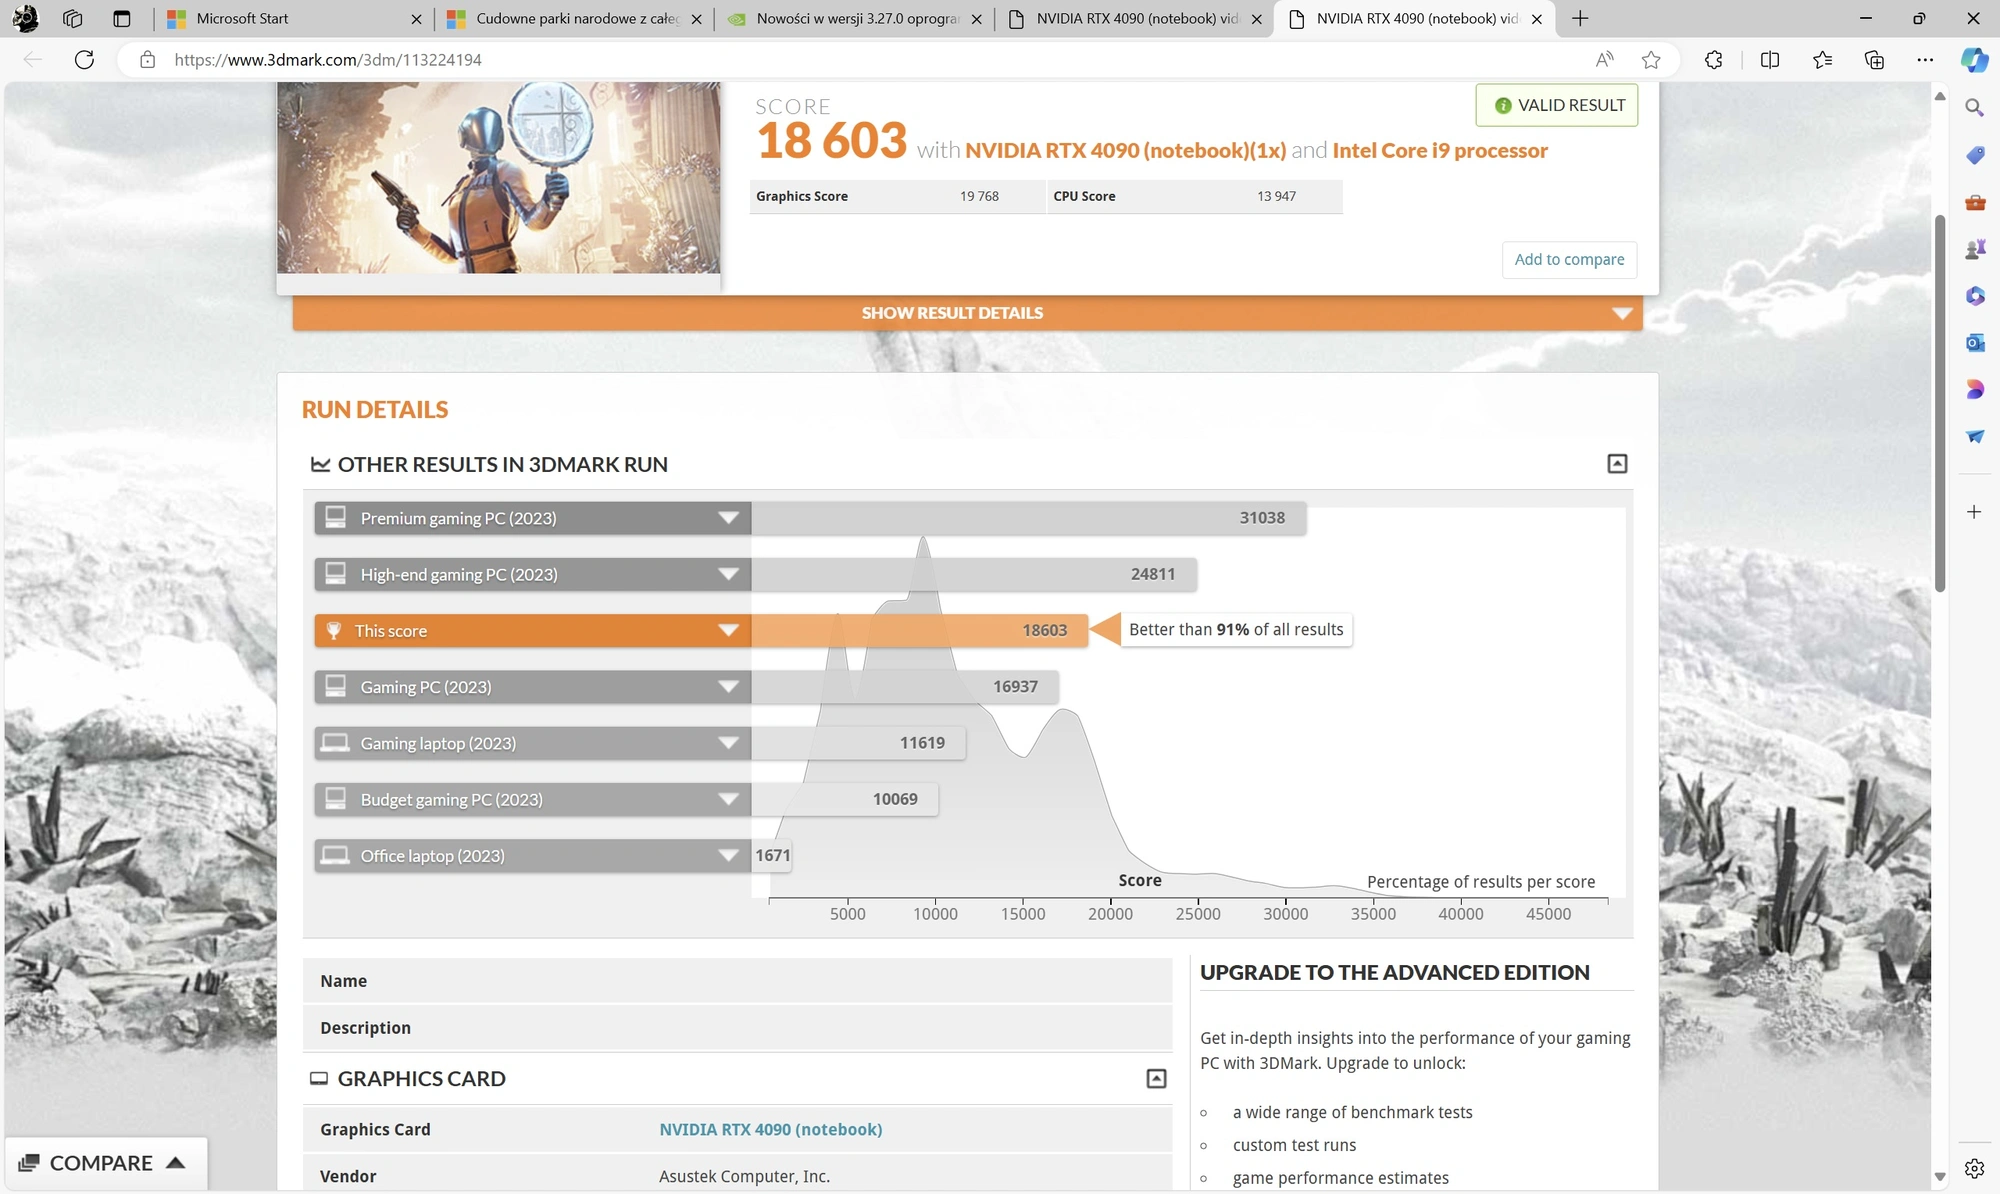Close the Microsoft Start tab

pos(416,19)
